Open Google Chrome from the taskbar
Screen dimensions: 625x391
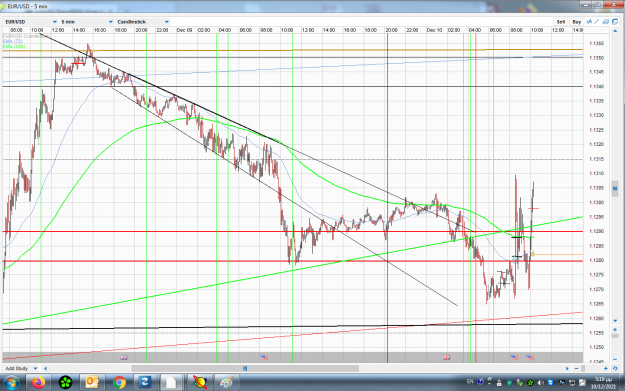click(119, 383)
